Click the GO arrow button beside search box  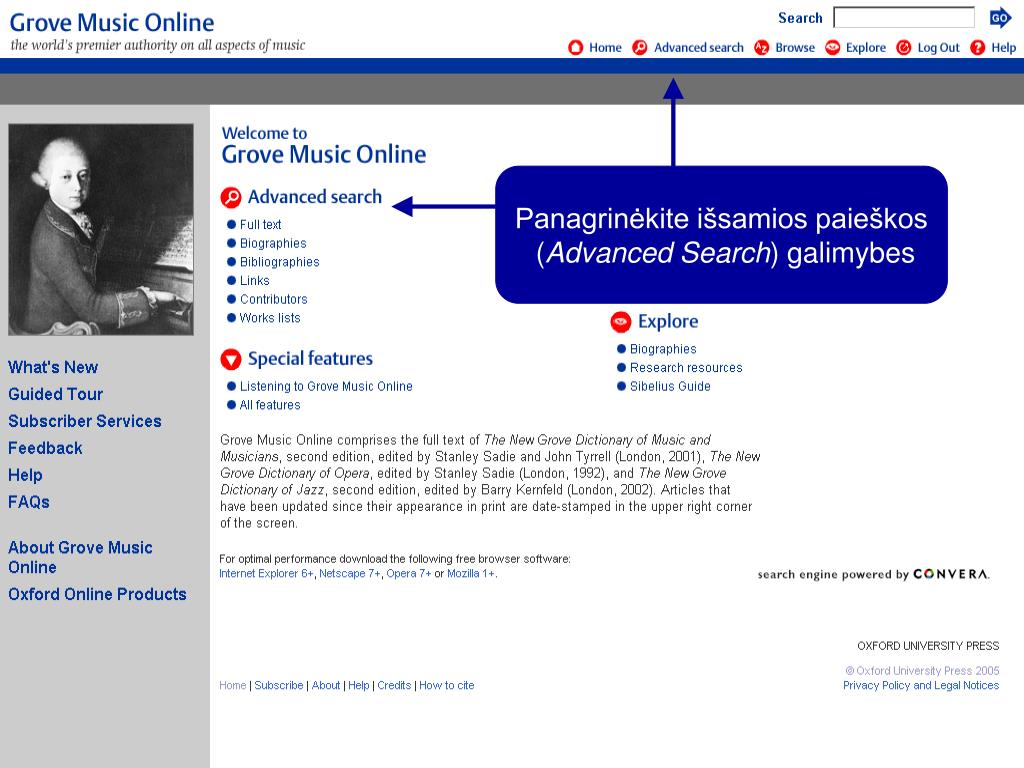tap(1000, 18)
